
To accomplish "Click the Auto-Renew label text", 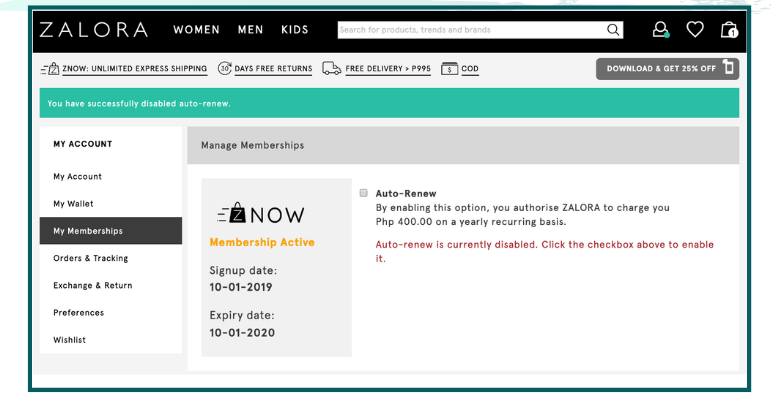I will tap(406, 194).
